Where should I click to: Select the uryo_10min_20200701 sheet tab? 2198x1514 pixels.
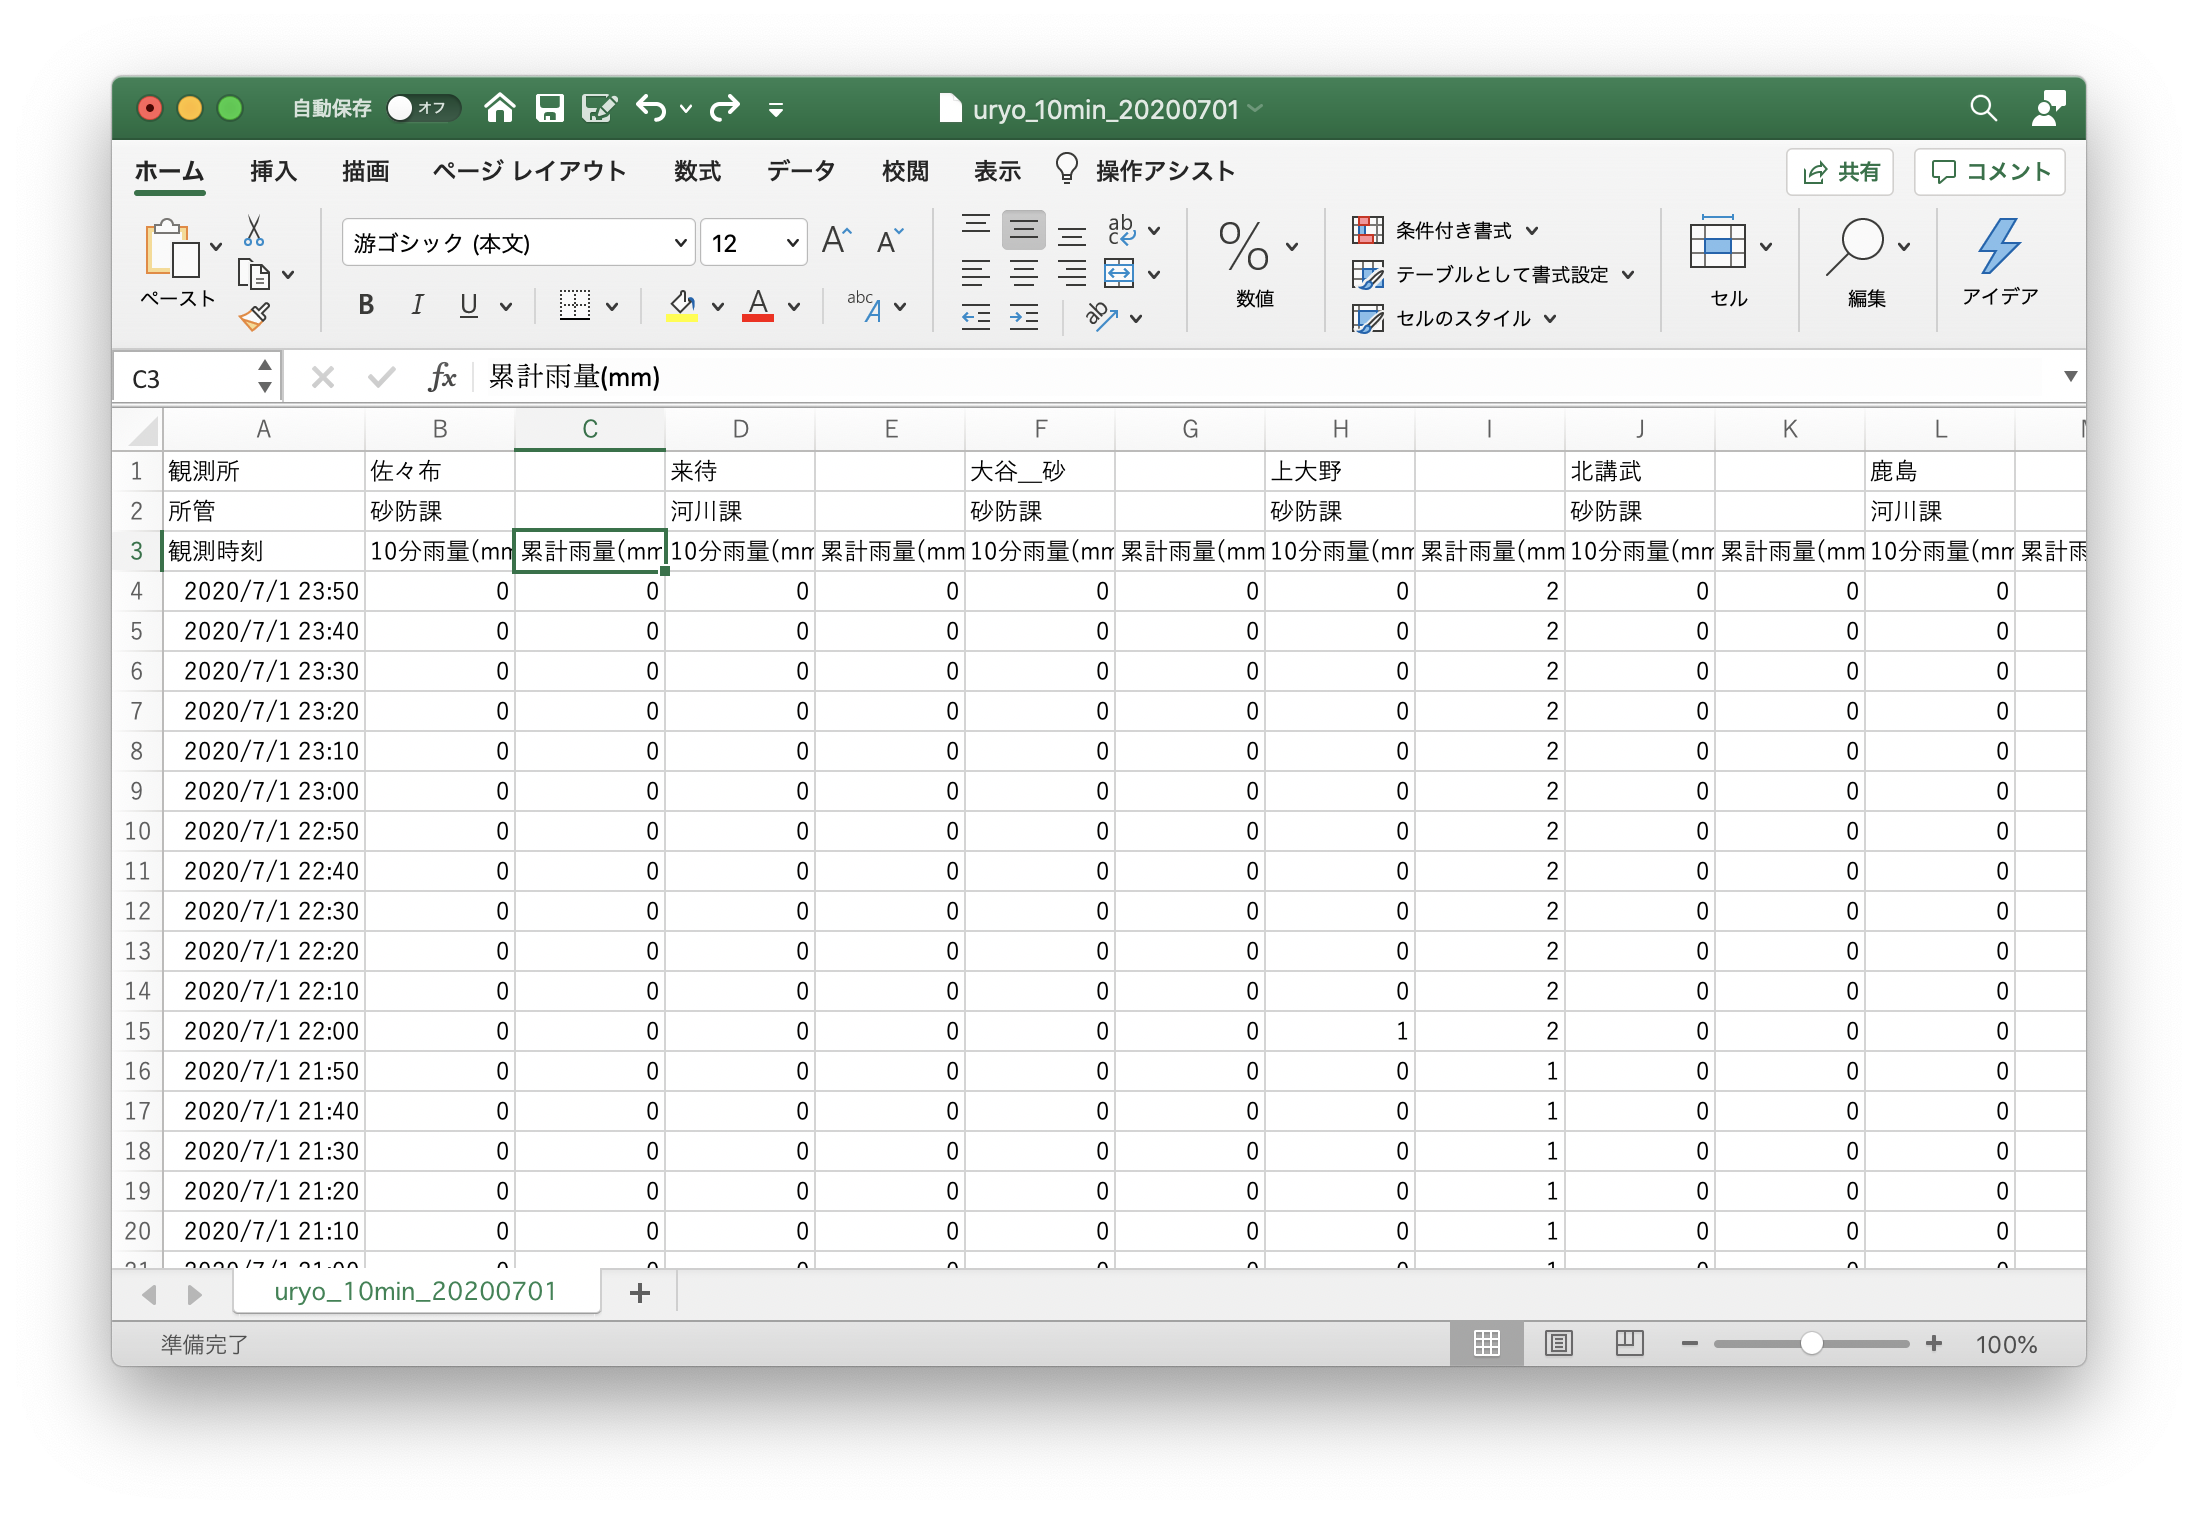click(x=416, y=1291)
